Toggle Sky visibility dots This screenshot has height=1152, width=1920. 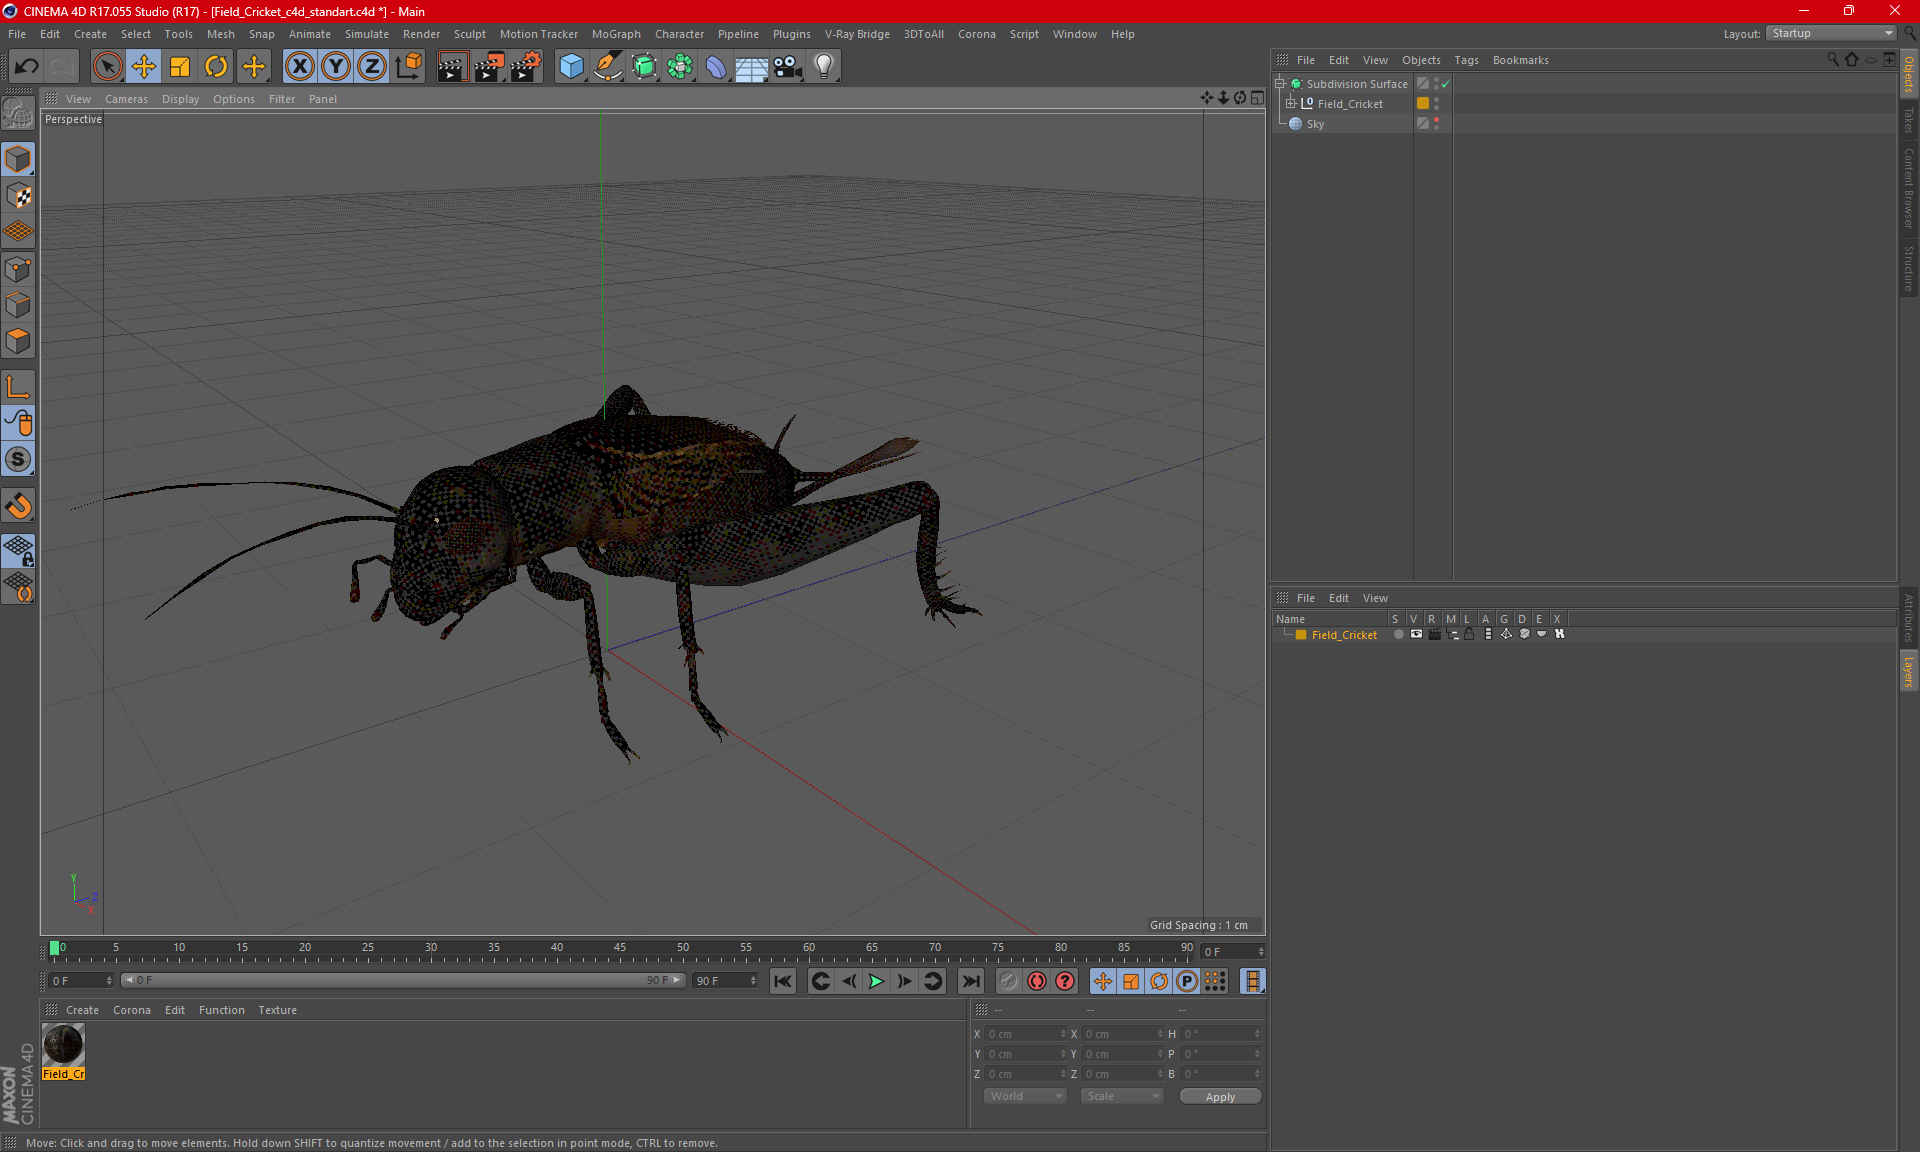(1437, 123)
